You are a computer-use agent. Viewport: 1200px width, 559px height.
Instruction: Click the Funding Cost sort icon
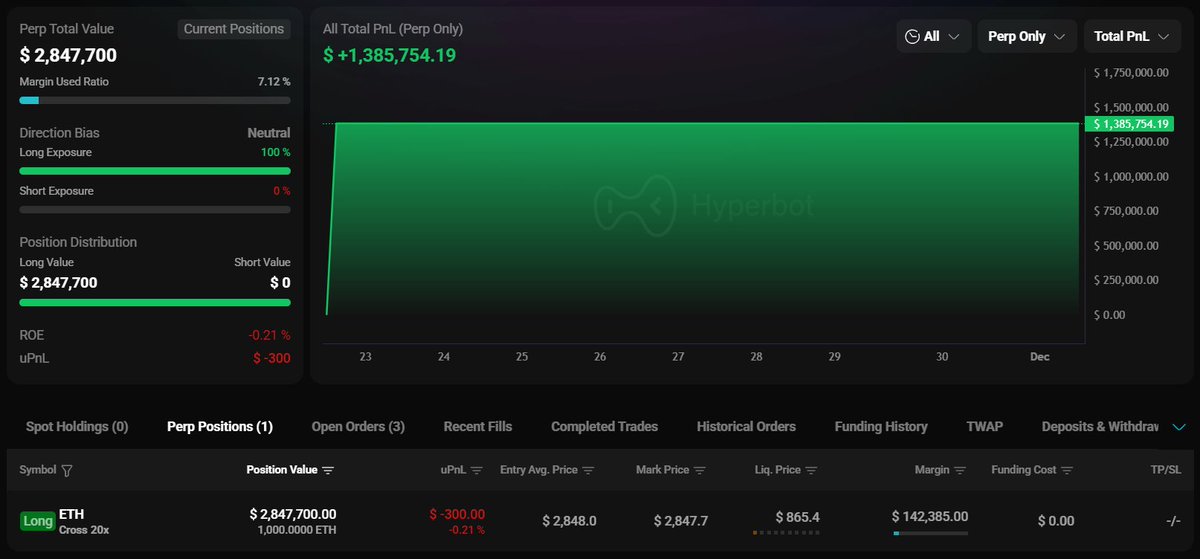(1068, 470)
